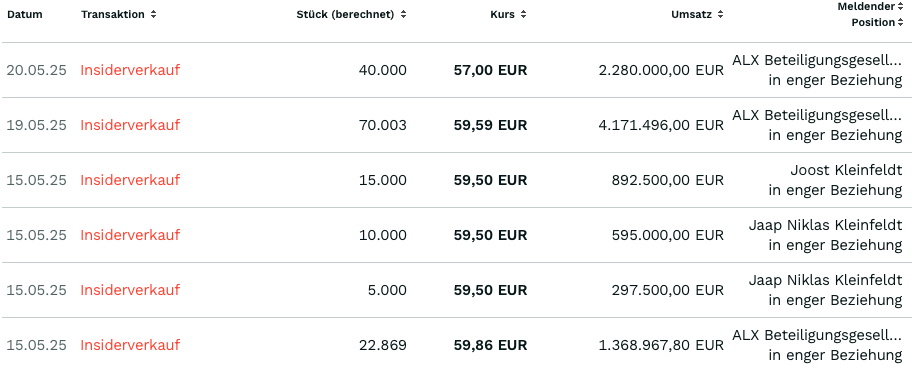Open Insiderverkauf row with 15.000 Stück

point(130,180)
